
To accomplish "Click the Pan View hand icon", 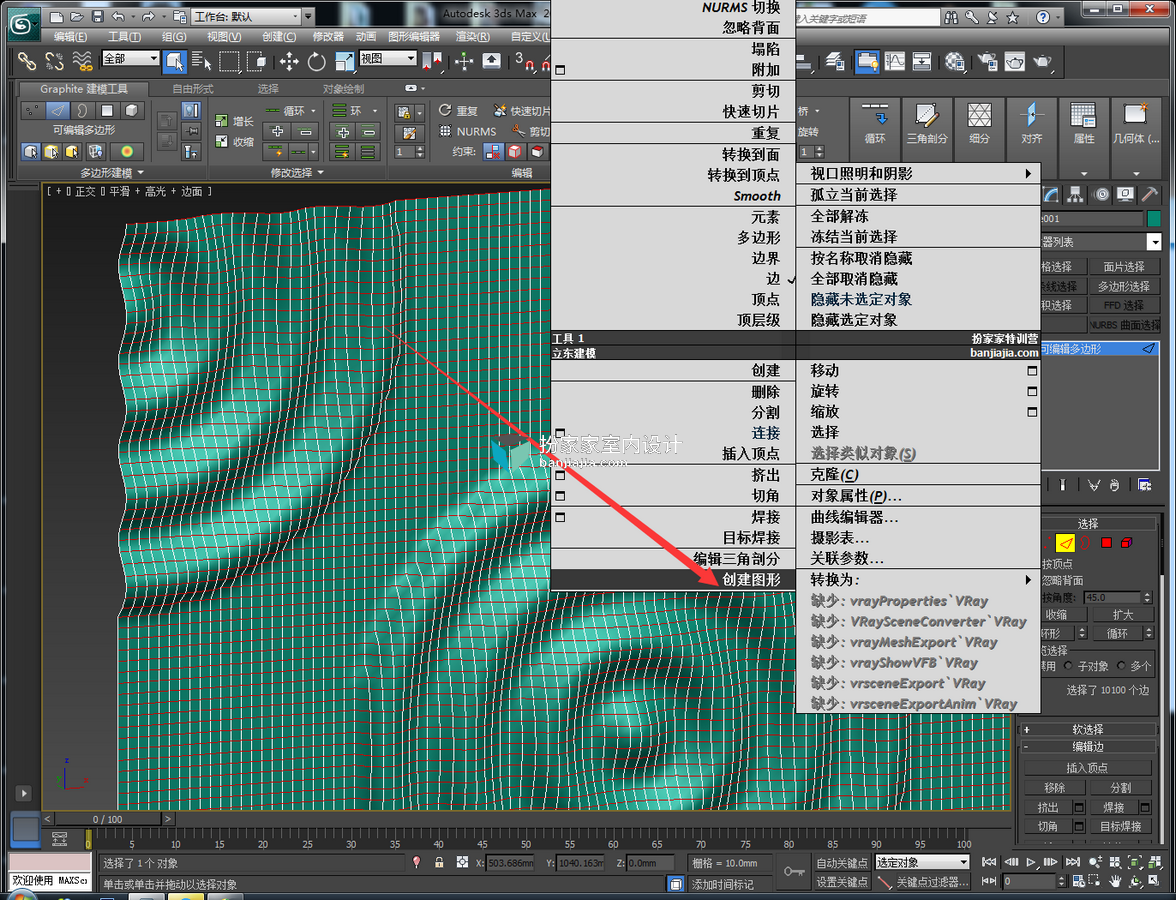I will tap(1116, 881).
